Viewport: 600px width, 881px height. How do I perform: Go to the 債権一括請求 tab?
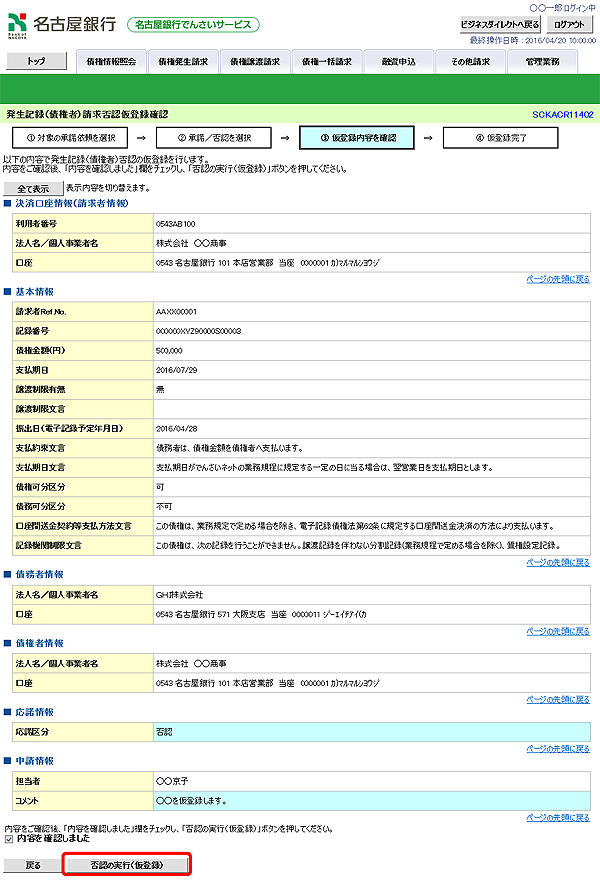tap(327, 62)
